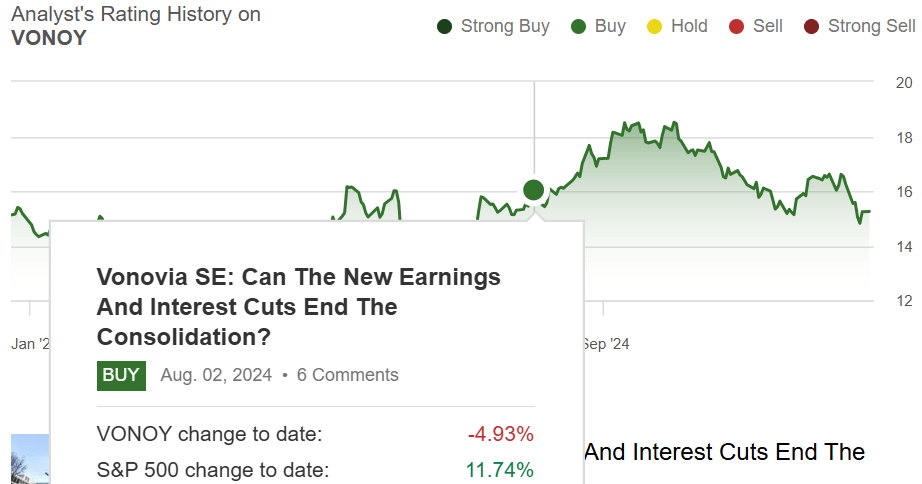922x484 pixels.
Task: Click the Buy rating marker on the chart
Action: (x=533, y=190)
